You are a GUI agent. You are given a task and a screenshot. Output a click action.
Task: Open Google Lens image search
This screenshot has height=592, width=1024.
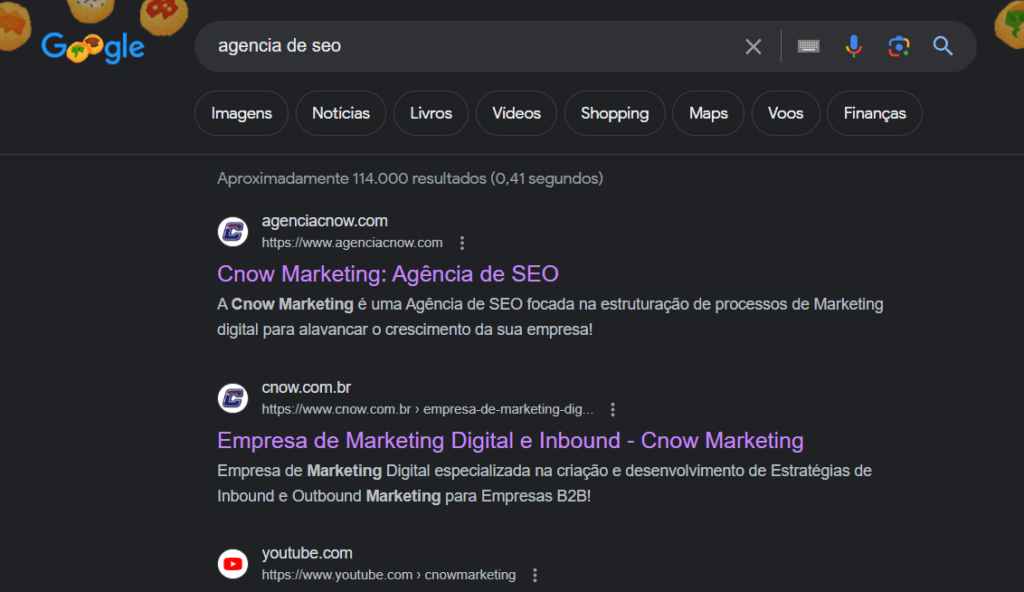pyautogui.click(x=899, y=46)
